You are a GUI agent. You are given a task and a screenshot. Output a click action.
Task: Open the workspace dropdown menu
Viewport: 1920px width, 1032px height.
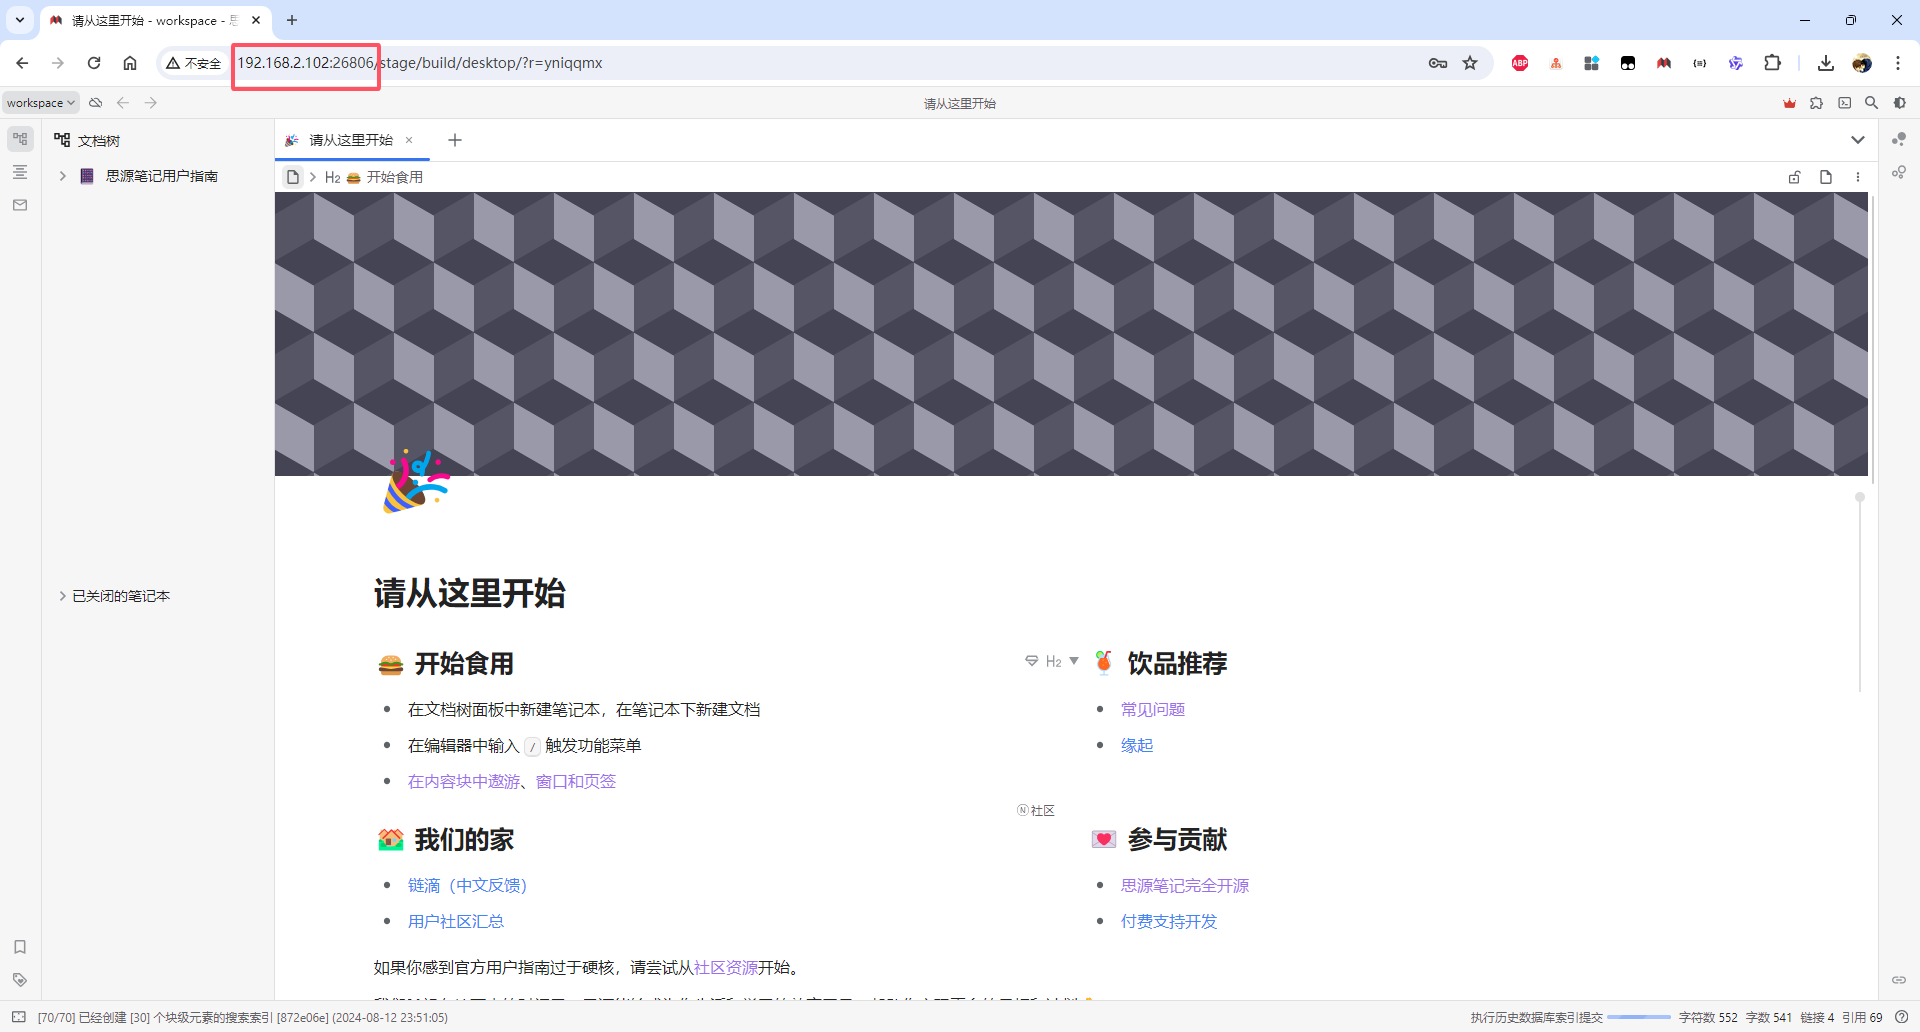[x=40, y=103]
